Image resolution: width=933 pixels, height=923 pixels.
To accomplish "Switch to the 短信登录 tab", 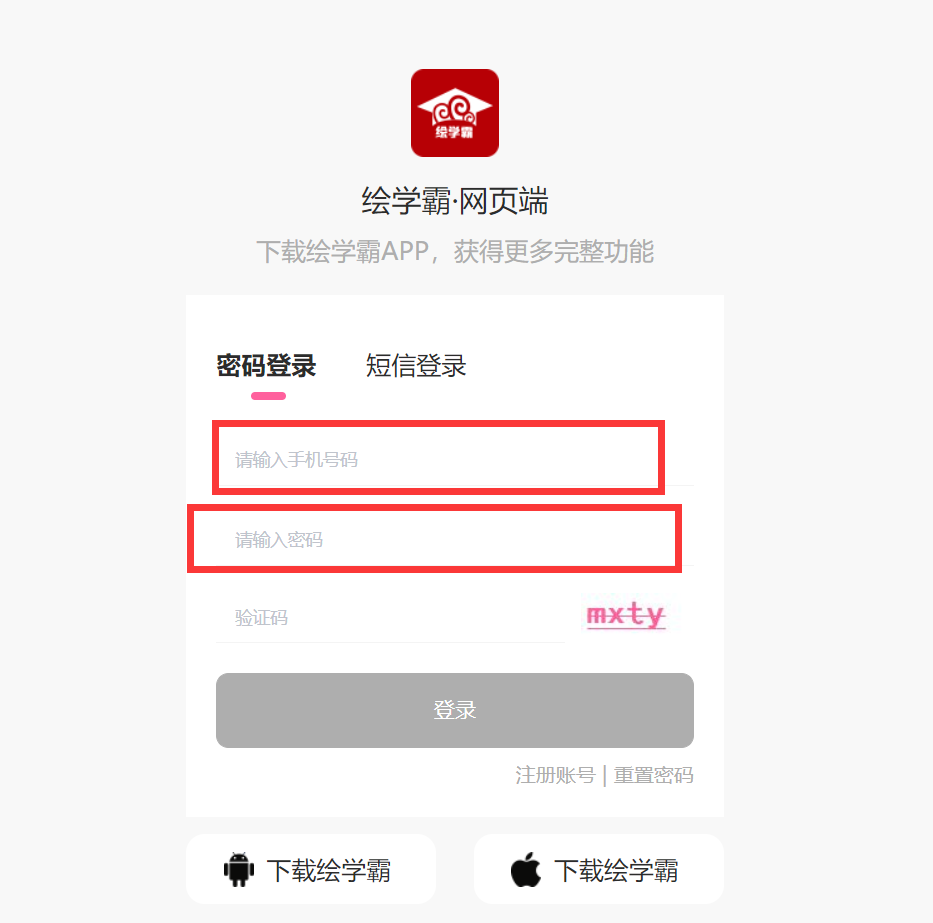I will coord(415,365).
